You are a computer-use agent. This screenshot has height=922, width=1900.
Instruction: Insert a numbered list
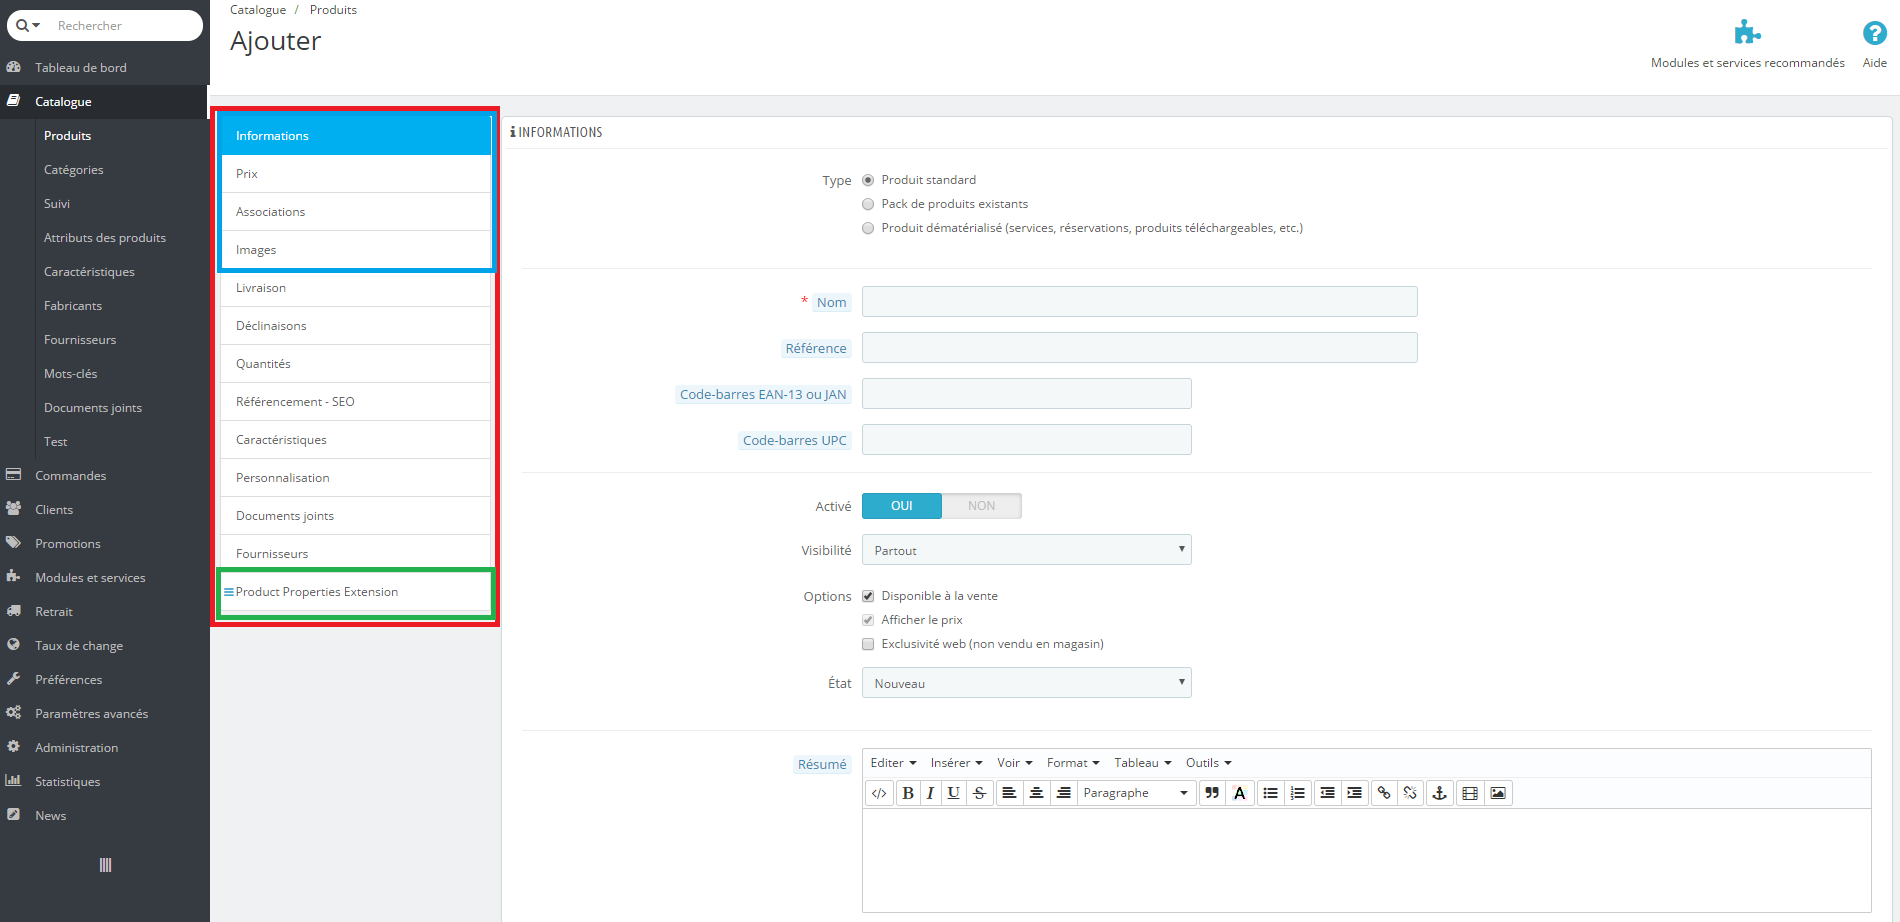(1298, 793)
